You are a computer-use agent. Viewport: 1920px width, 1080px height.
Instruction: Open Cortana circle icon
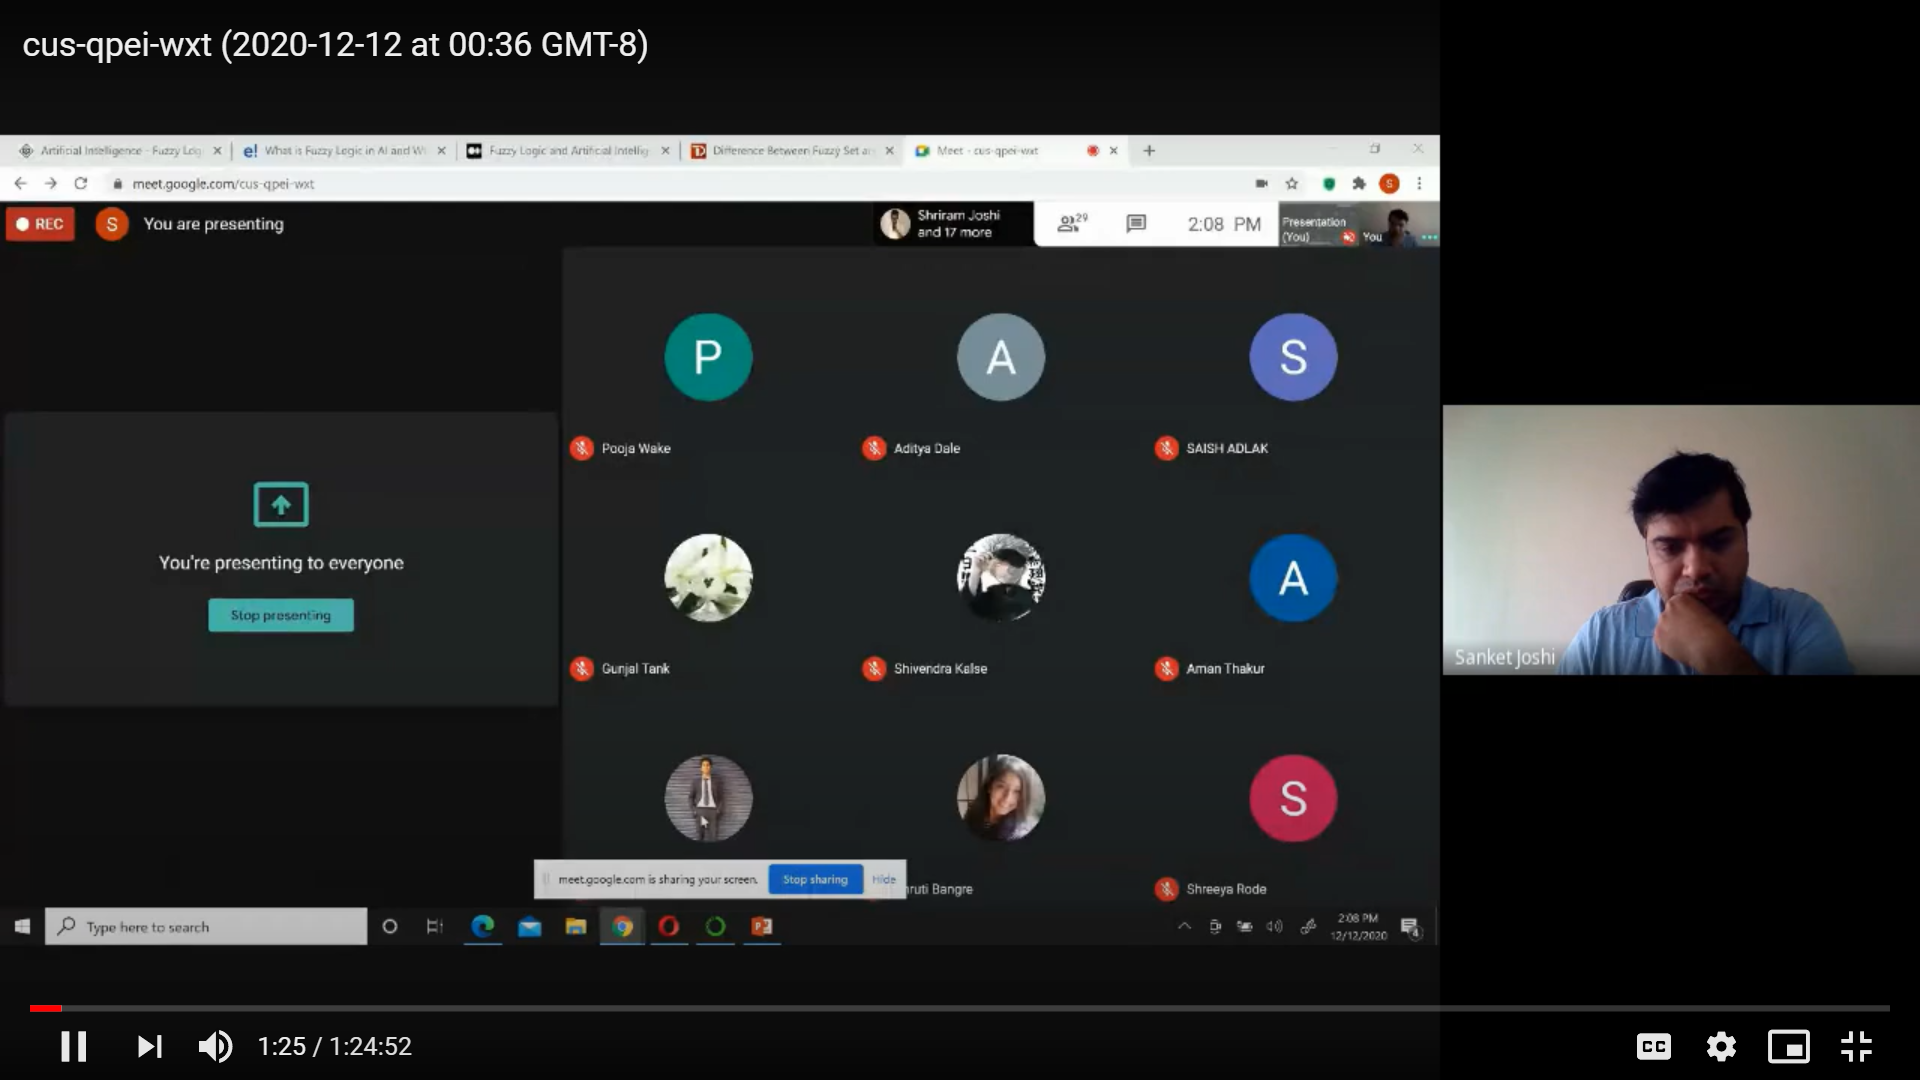pos(390,926)
